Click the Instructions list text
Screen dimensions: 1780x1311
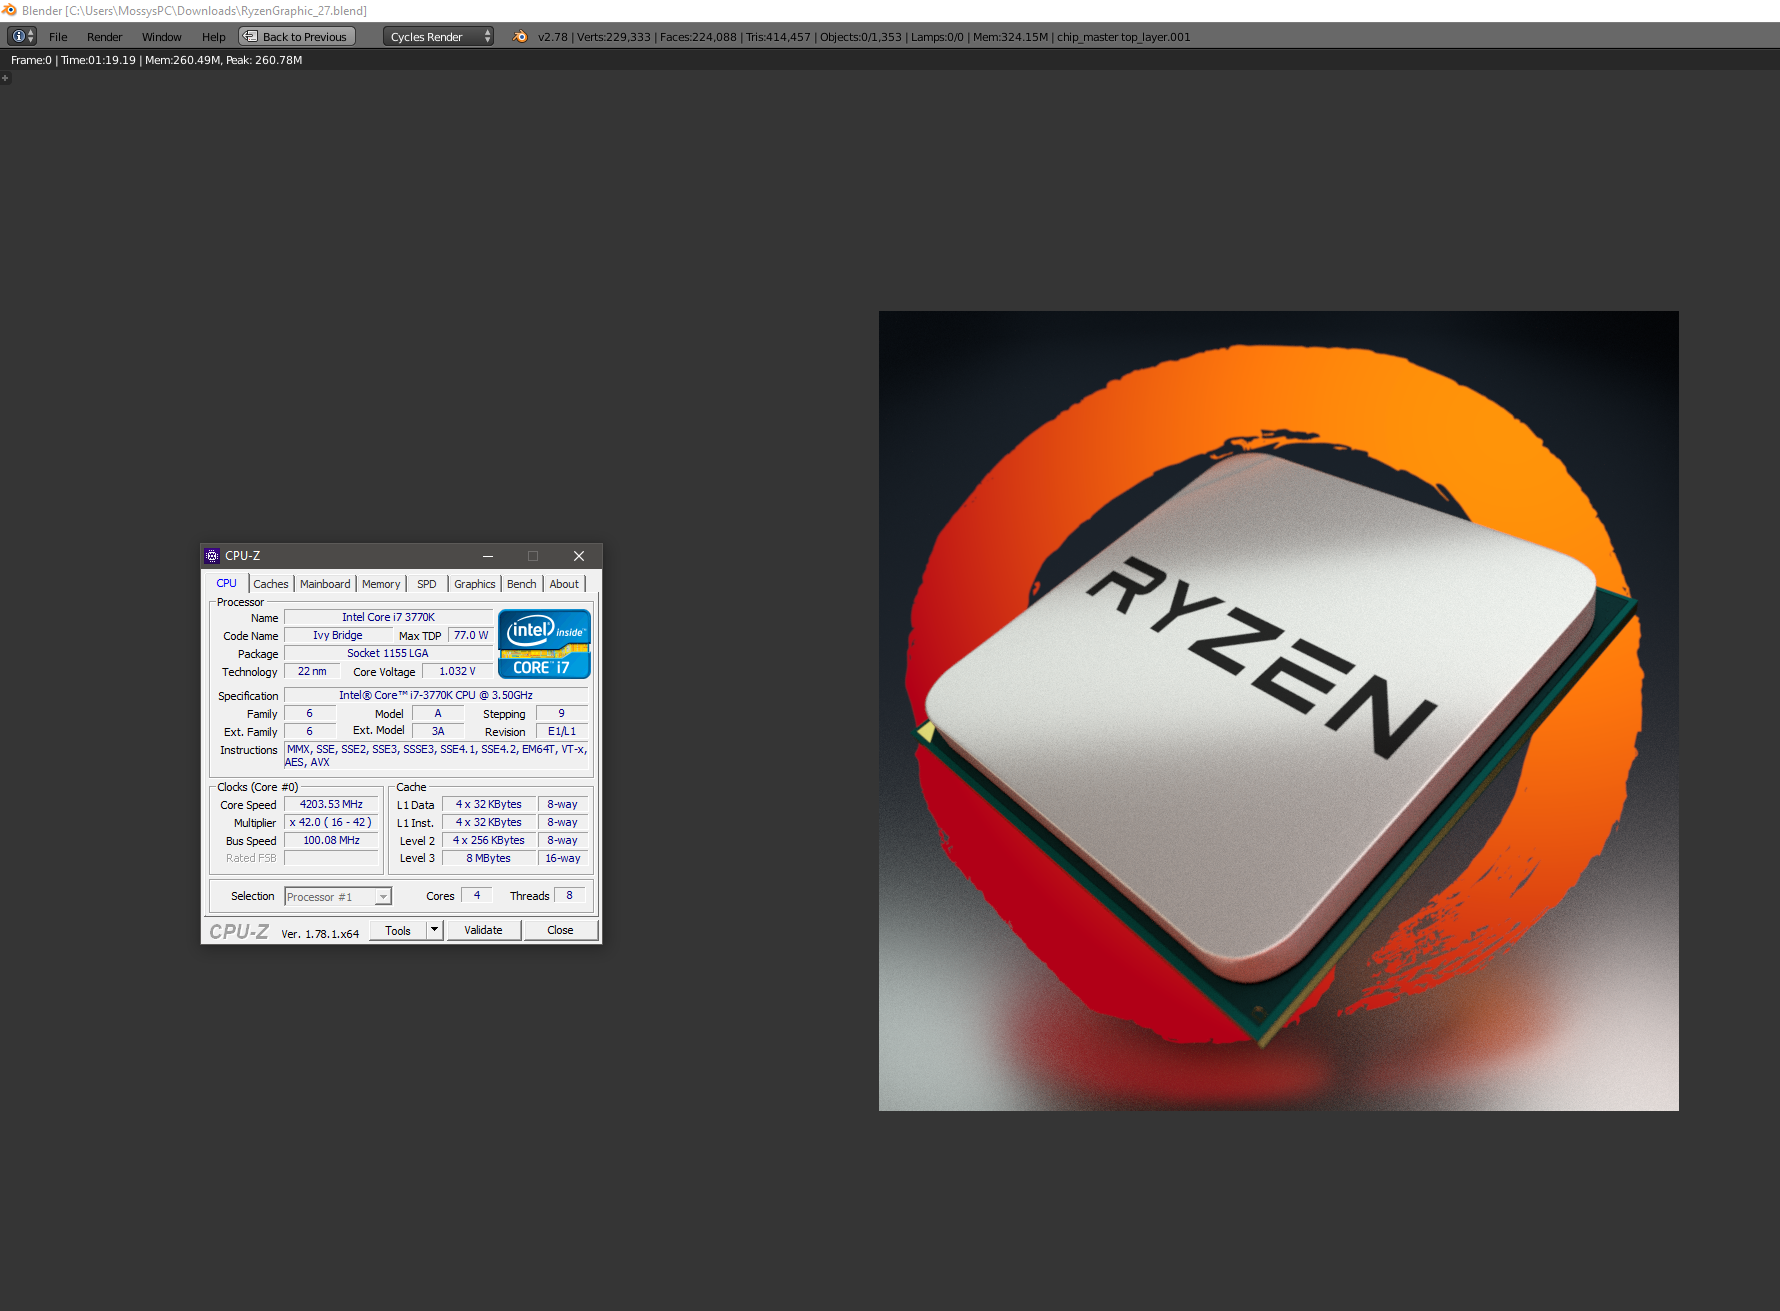tap(436, 755)
